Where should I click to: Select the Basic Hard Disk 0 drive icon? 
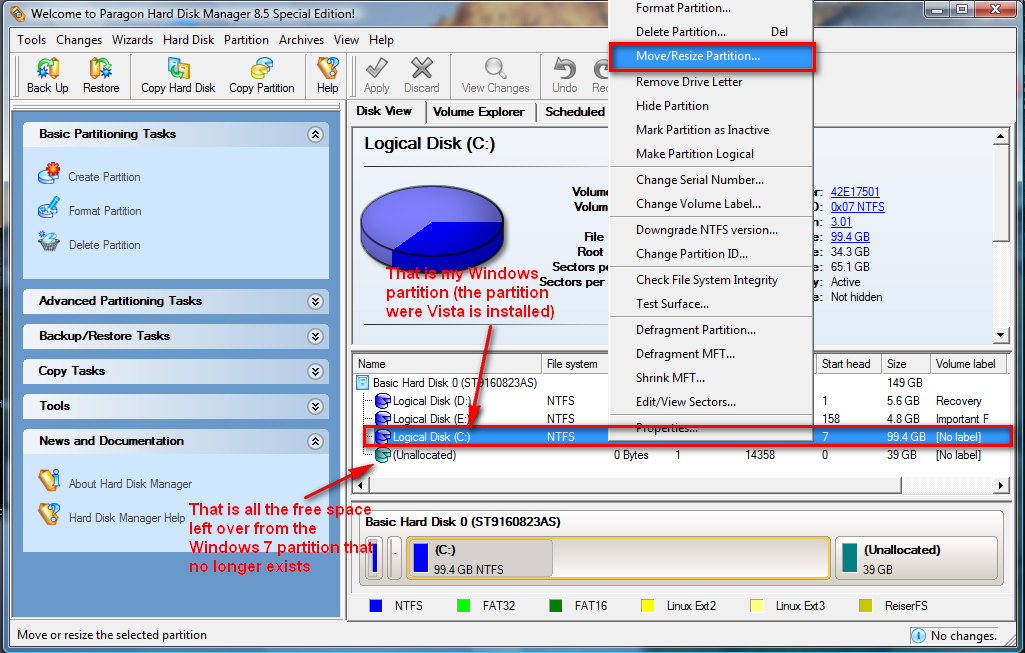pos(363,382)
